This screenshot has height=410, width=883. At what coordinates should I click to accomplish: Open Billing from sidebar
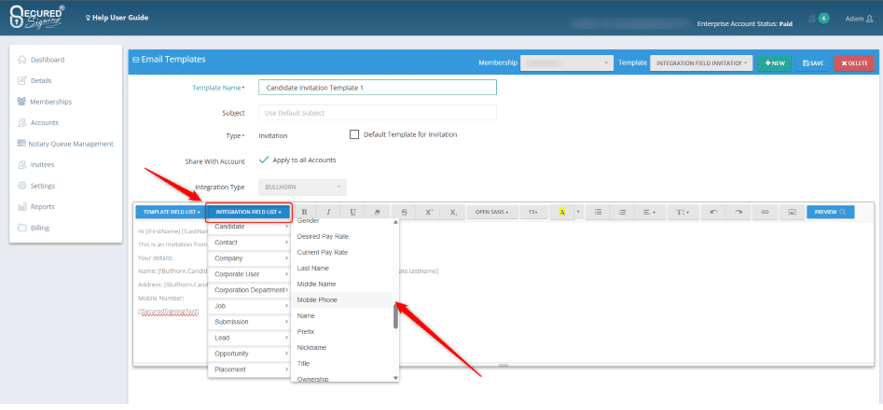click(33, 228)
